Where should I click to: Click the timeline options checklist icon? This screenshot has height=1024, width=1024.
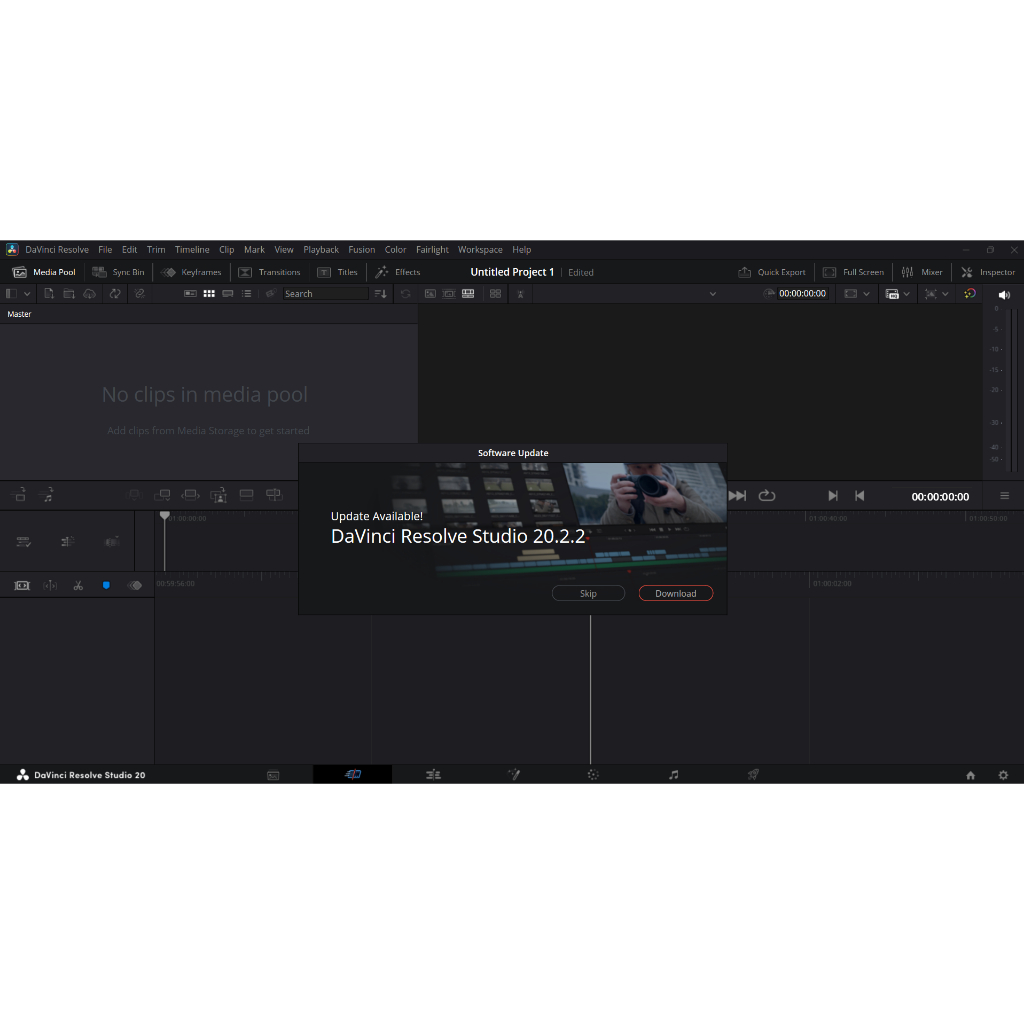coord(24,541)
